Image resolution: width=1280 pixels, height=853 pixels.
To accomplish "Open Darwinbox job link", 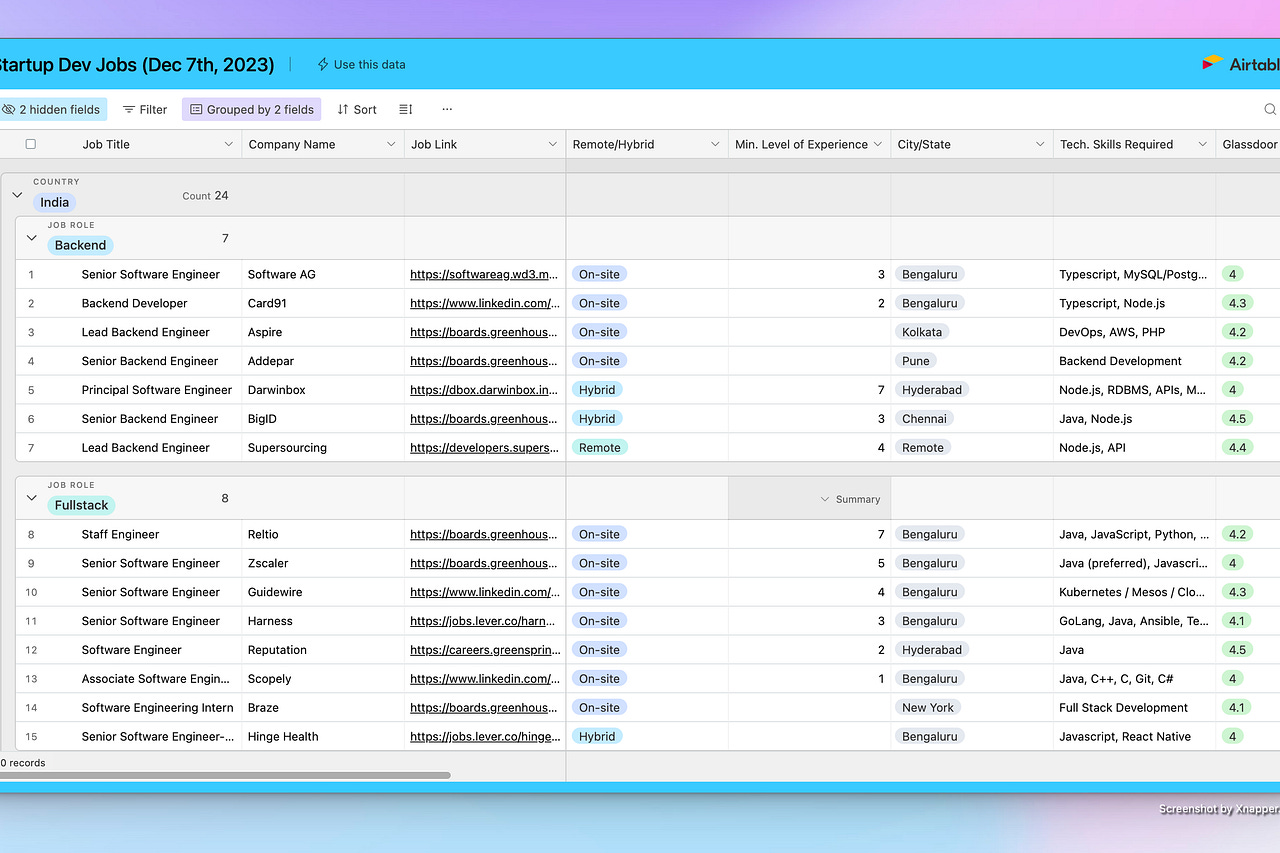I will click(x=484, y=390).
